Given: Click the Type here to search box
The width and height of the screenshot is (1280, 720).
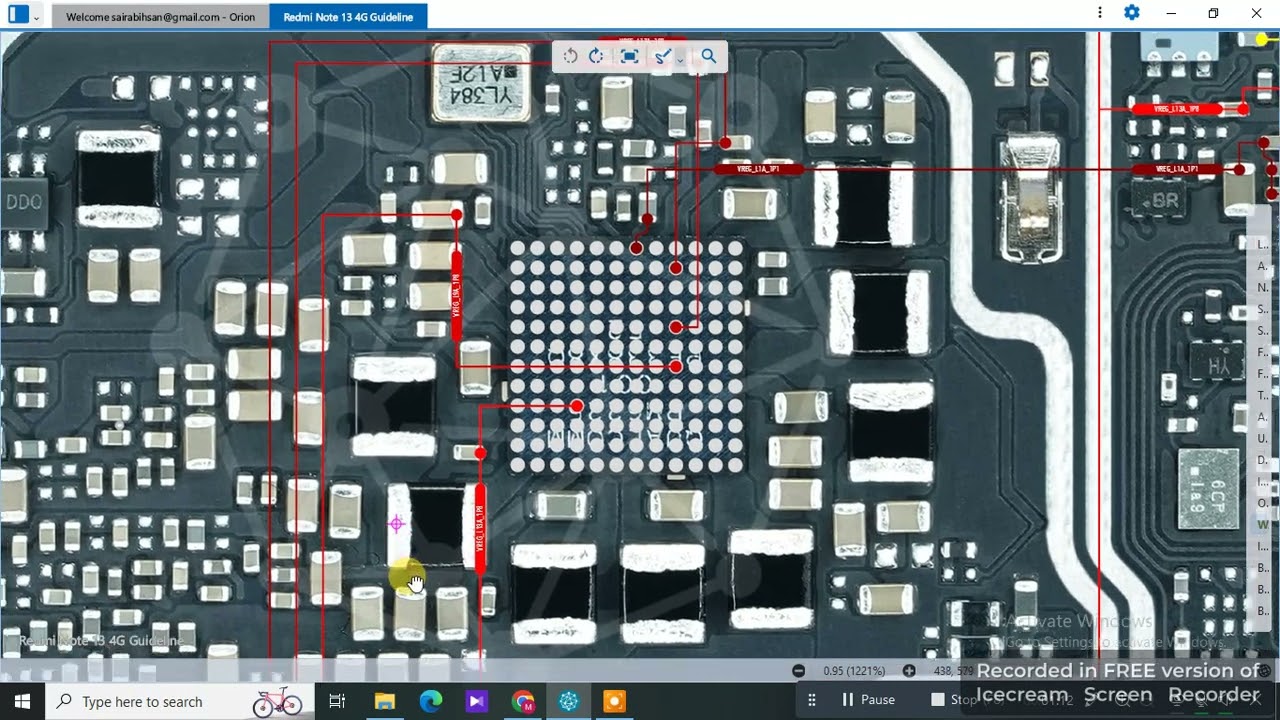Looking at the screenshot, I should click(x=180, y=701).
